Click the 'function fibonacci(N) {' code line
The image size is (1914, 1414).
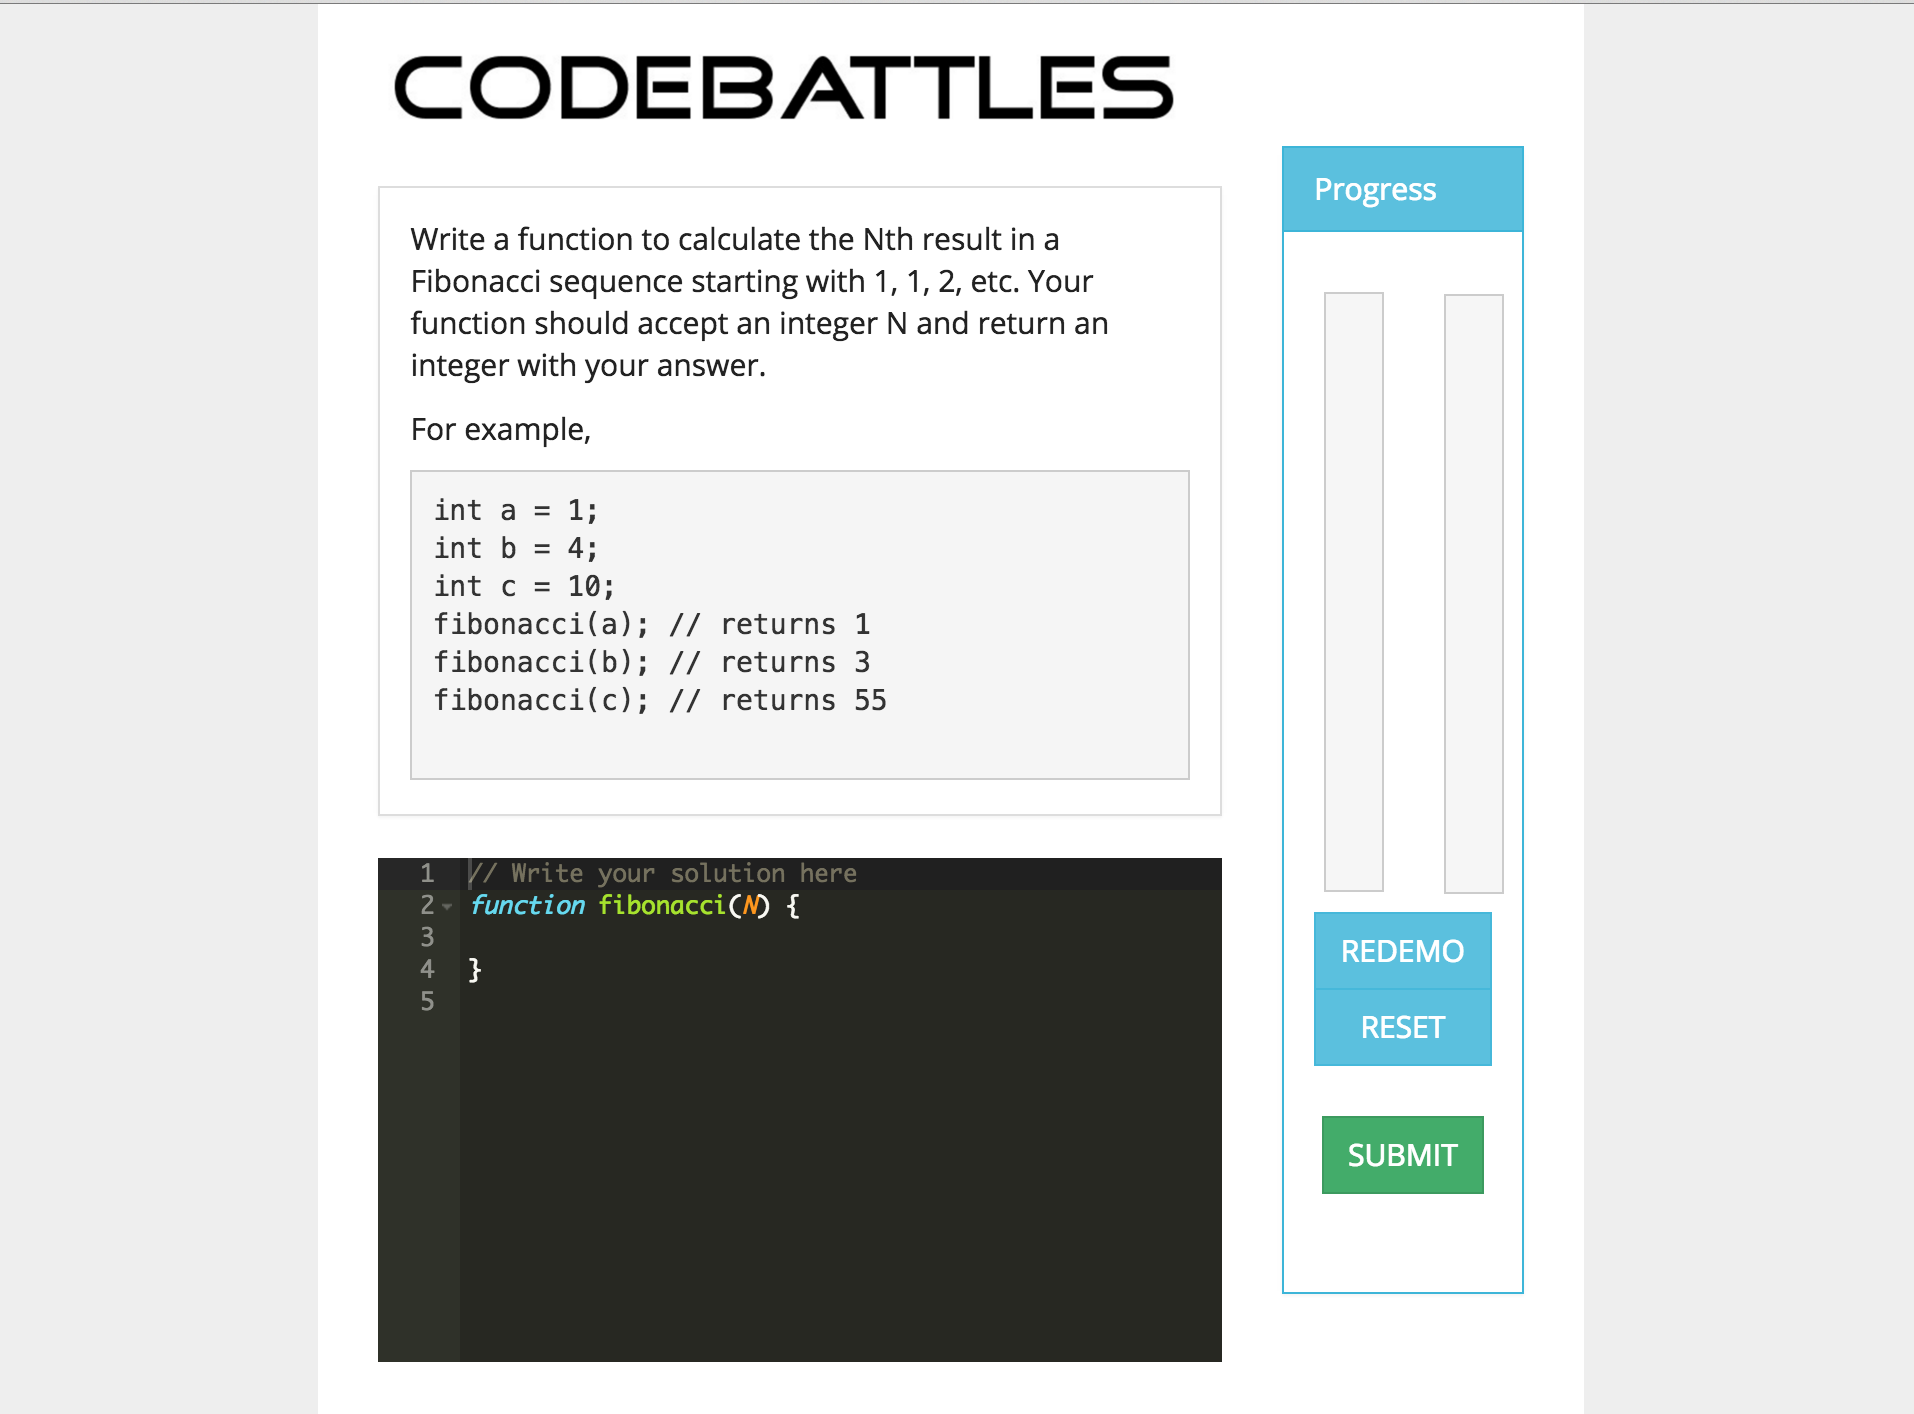[x=635, y=905]
